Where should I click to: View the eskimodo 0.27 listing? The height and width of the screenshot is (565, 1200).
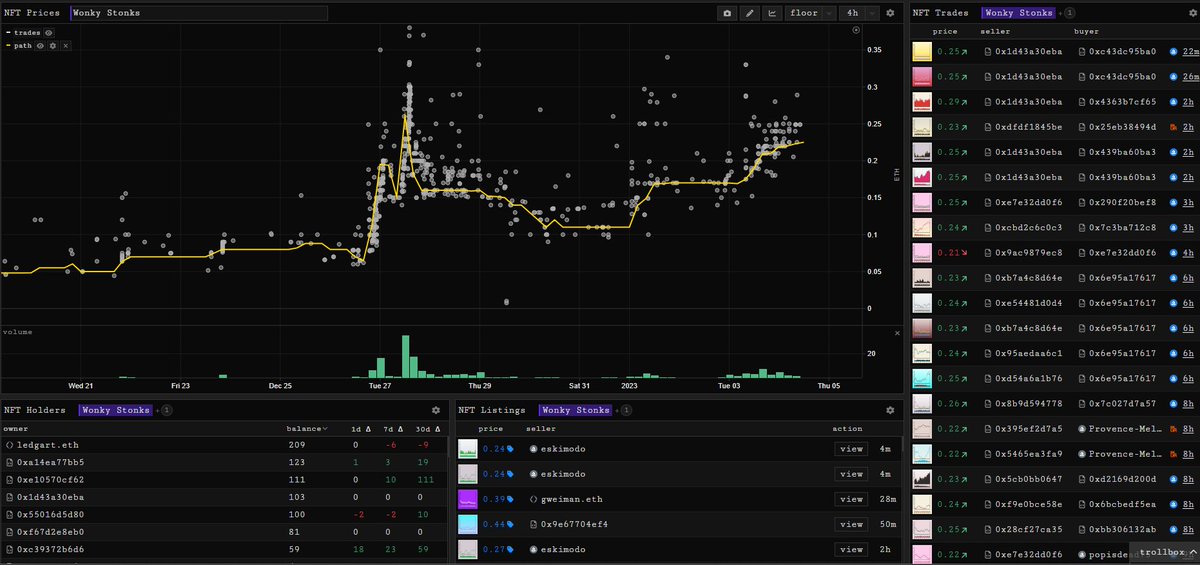point(851,549)
